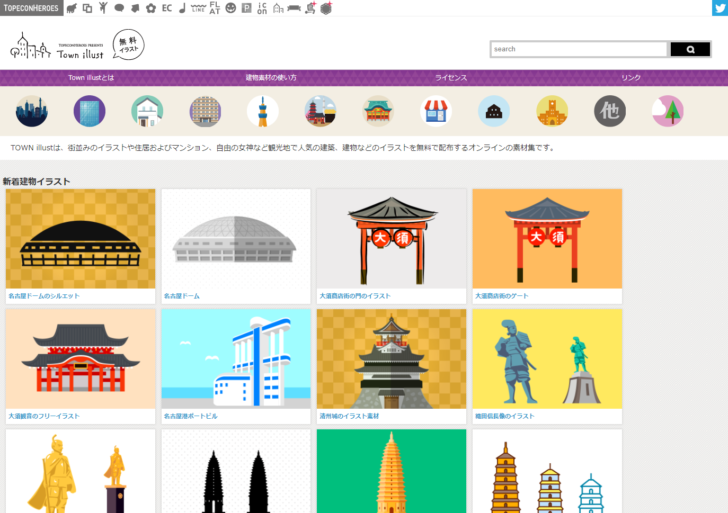Open orange pagoda on green thumbnail
728x513 pixels.
click(x=391, y=471)
